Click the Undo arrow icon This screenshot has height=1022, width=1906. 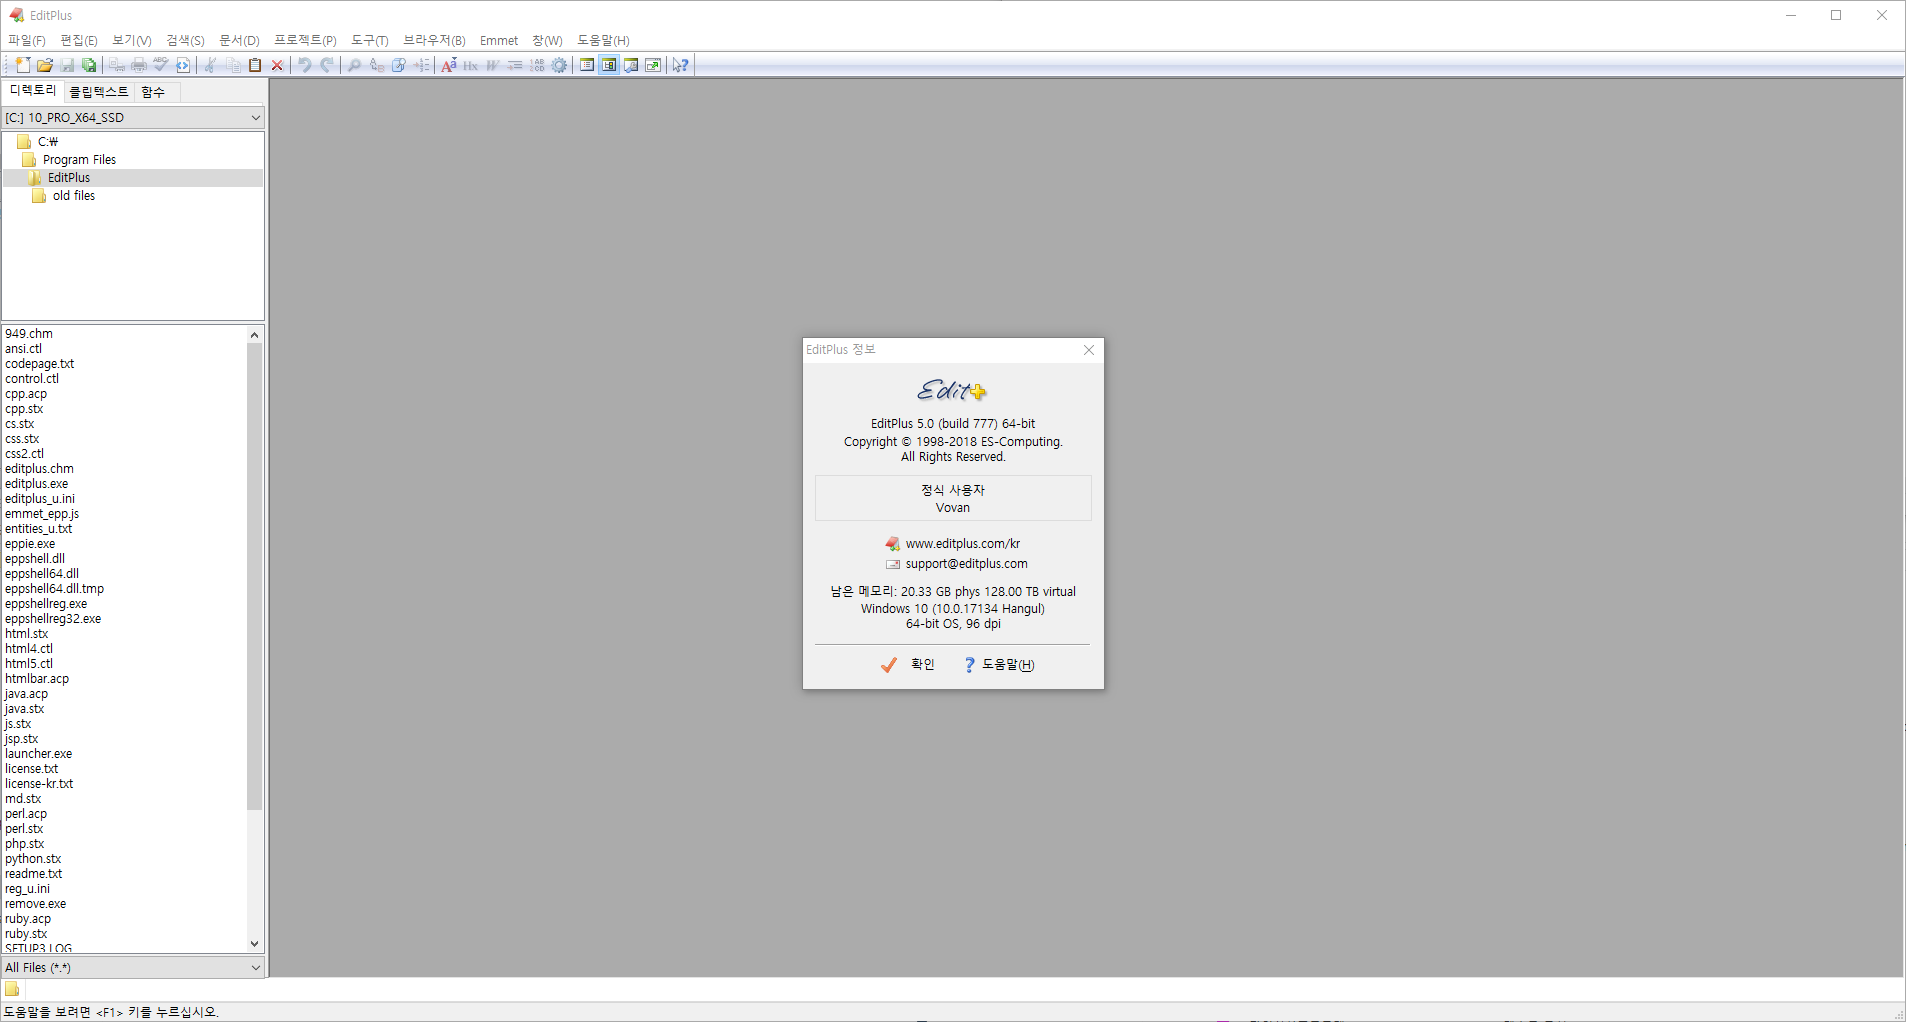coord(305,65)
